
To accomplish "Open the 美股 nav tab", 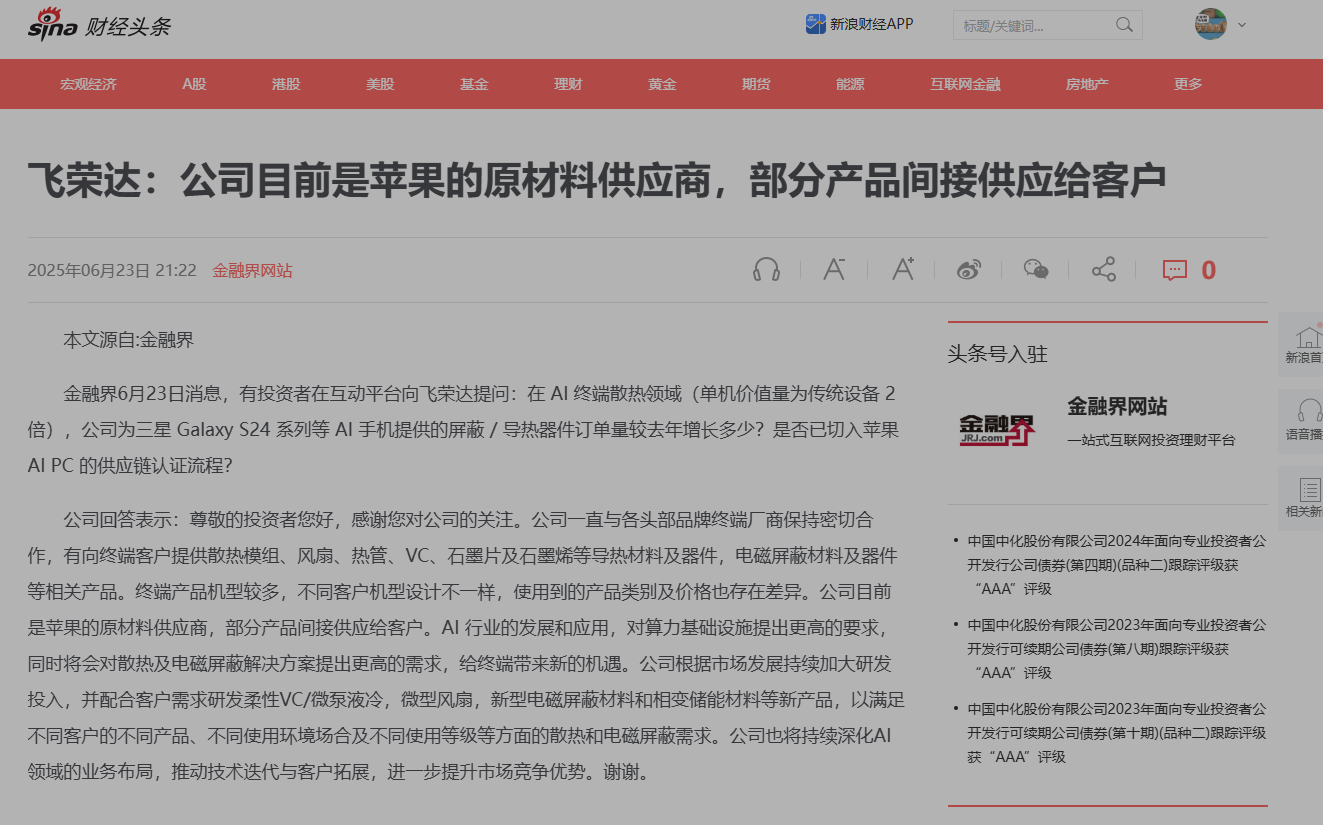I will (380, 84).
